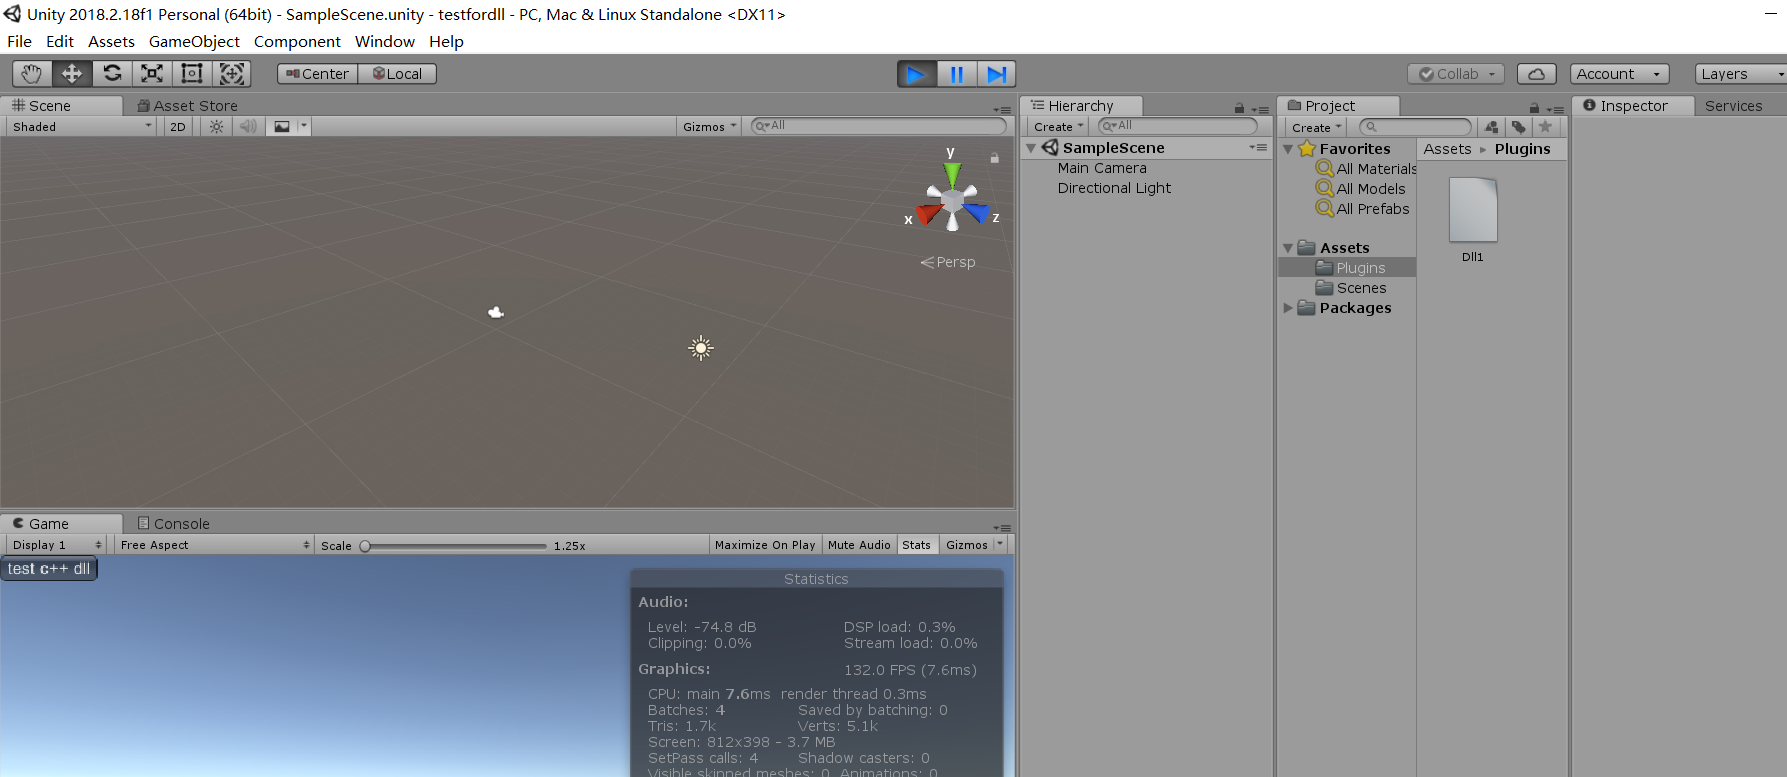This screenshot has width=1787, height=777.
Task: Expand the Packages folder
Action: click(x=1288, y=308)
